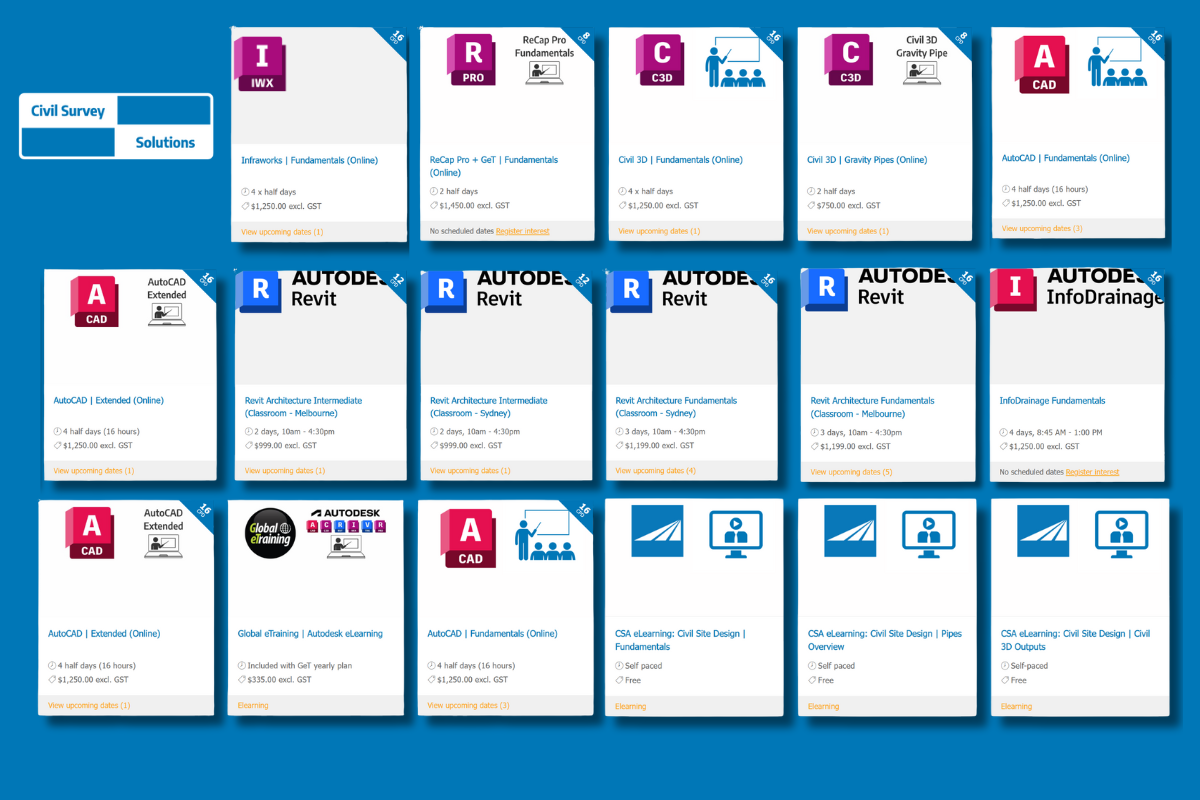Click laptop icon under 'Civil 3D Gravity Pipe'
The image size is (1200, 800).
(x=921, y=71)
